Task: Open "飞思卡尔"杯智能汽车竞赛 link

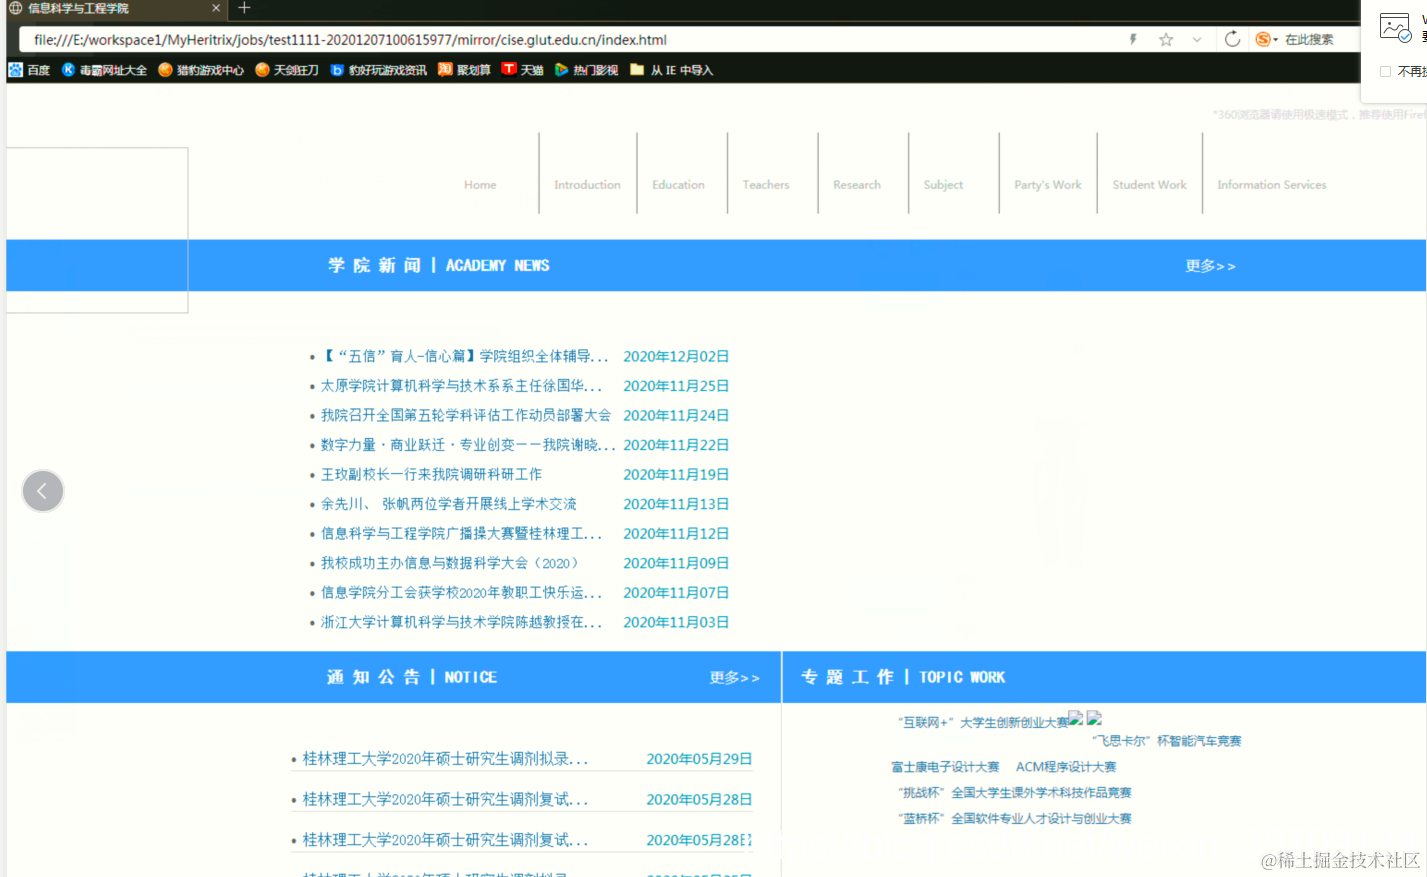Action: 1166,741
